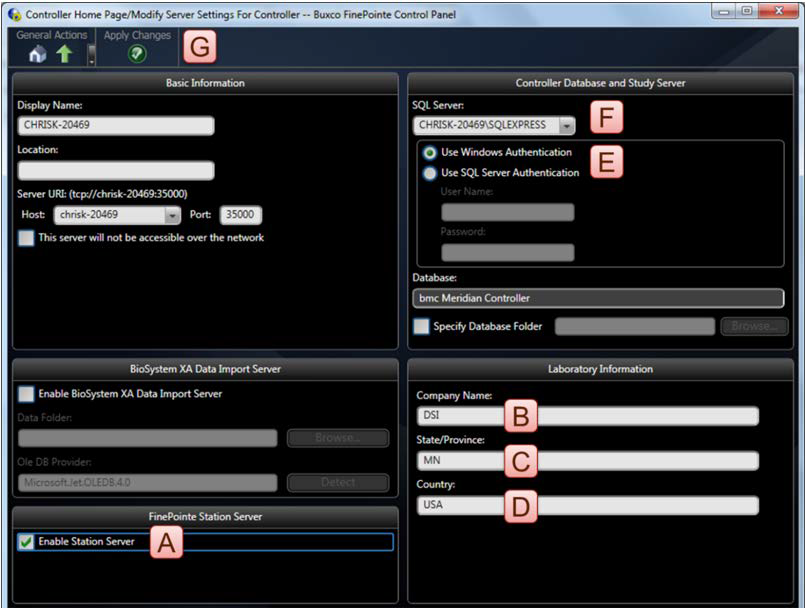
Task: Check 'This server will not be accessible' box
Action: 26,238
